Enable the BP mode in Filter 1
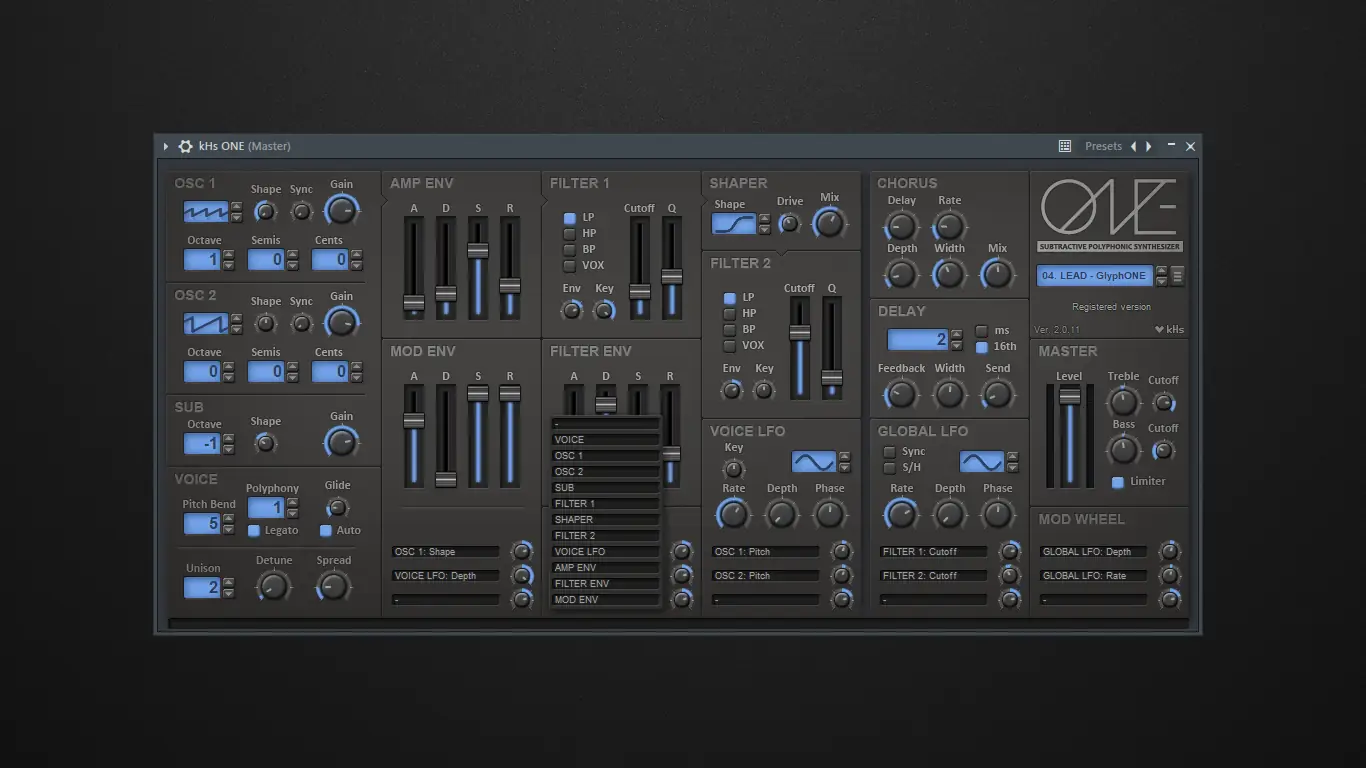Screen dimensions: 1366x768 point(570,250)
